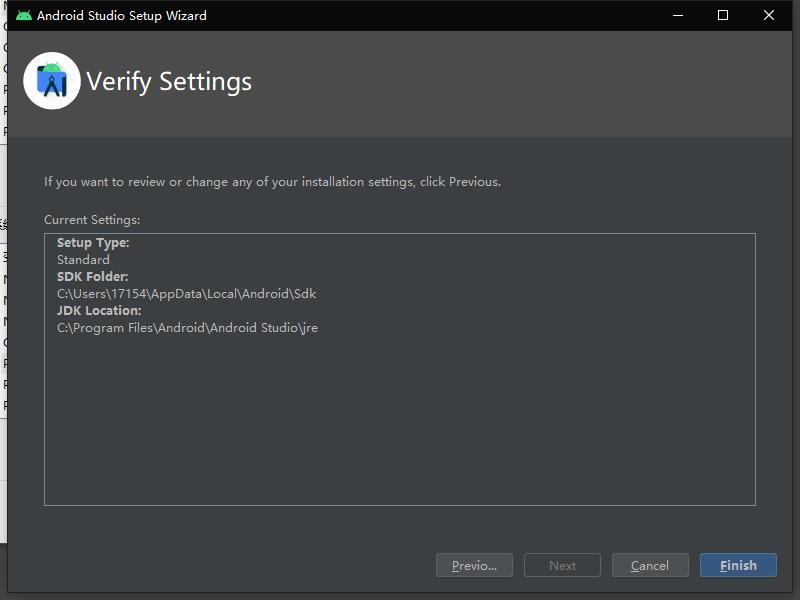The width and height of the screenshot is (800, 600).
Task: Minimize the Setup Wizard window
Action: [678, 15]
